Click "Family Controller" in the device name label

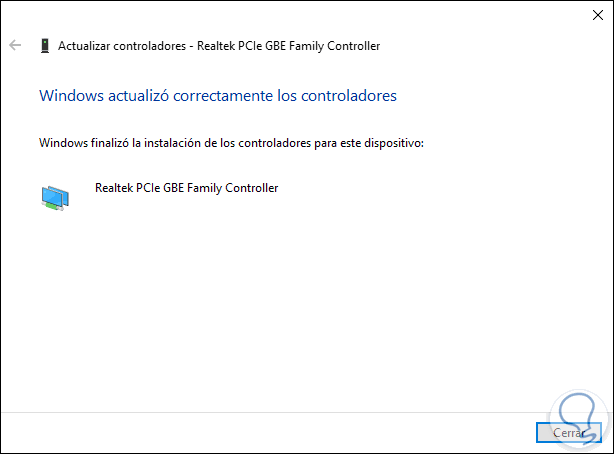[x=234, y=187]
